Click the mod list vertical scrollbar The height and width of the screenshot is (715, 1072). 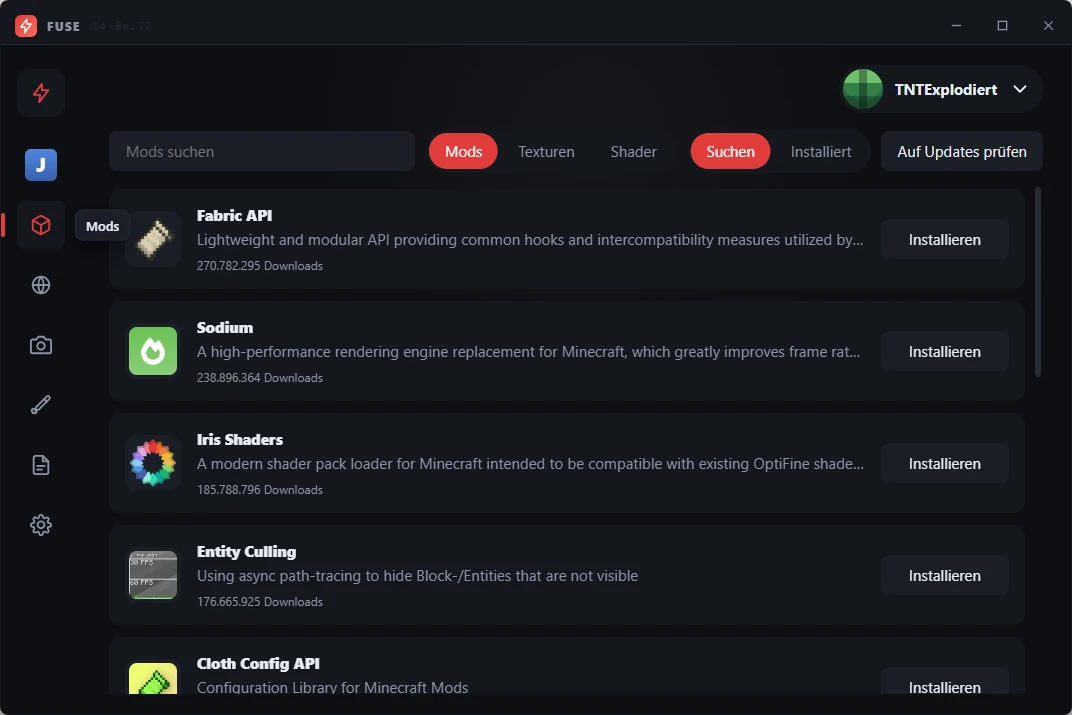pyautogui.click(x=1038, y=282)
